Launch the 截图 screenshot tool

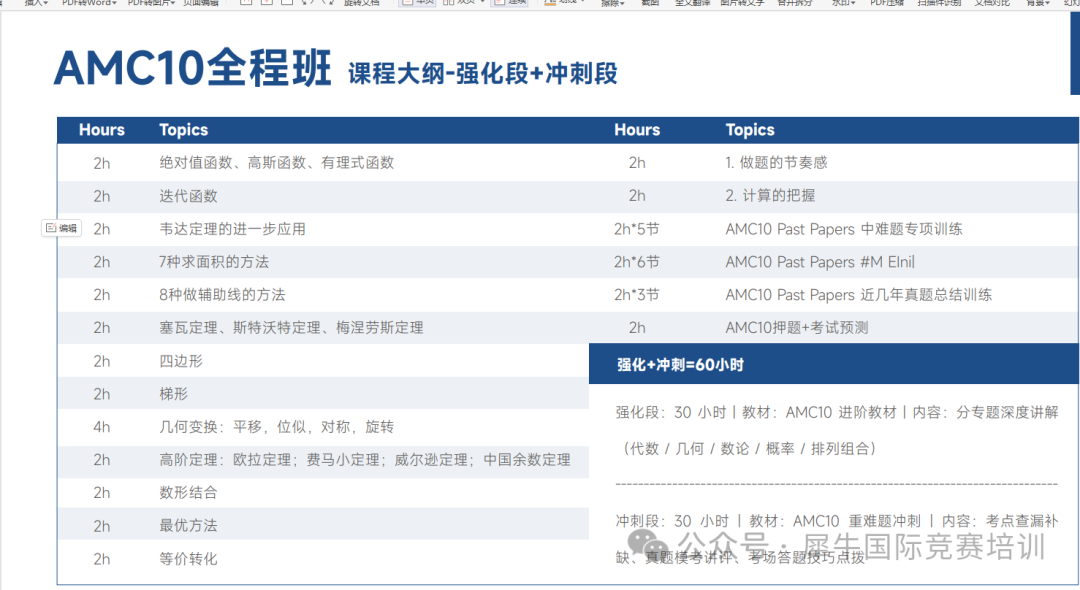650,3
